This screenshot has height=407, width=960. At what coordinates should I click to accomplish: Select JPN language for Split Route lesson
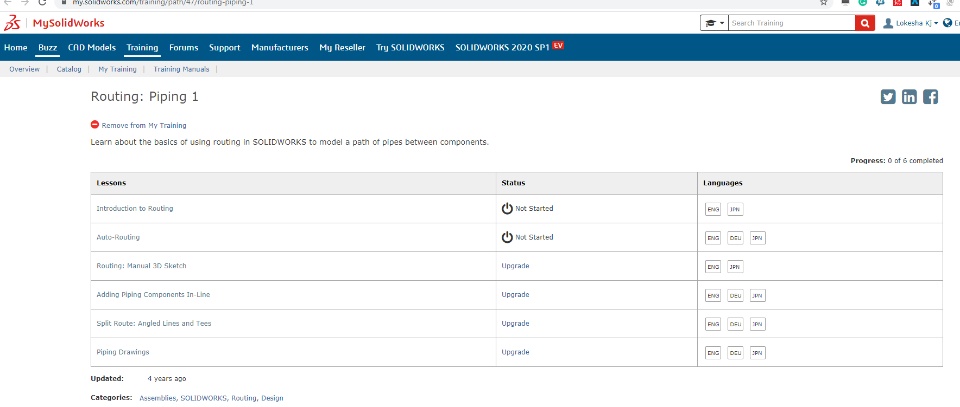(757, 324)
